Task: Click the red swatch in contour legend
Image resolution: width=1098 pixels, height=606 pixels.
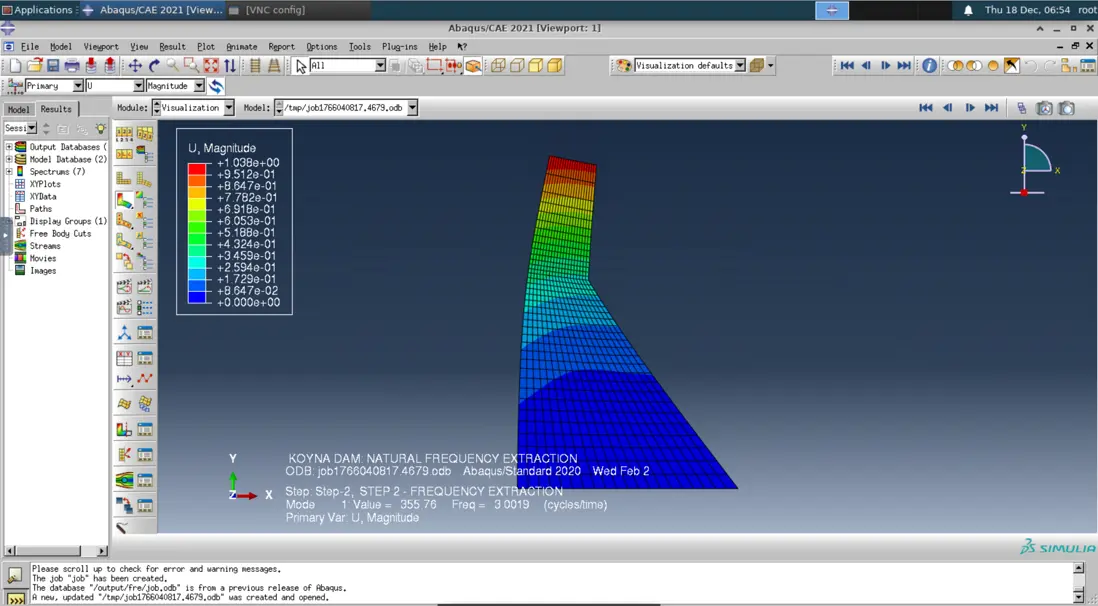Action: pos(197,168)
